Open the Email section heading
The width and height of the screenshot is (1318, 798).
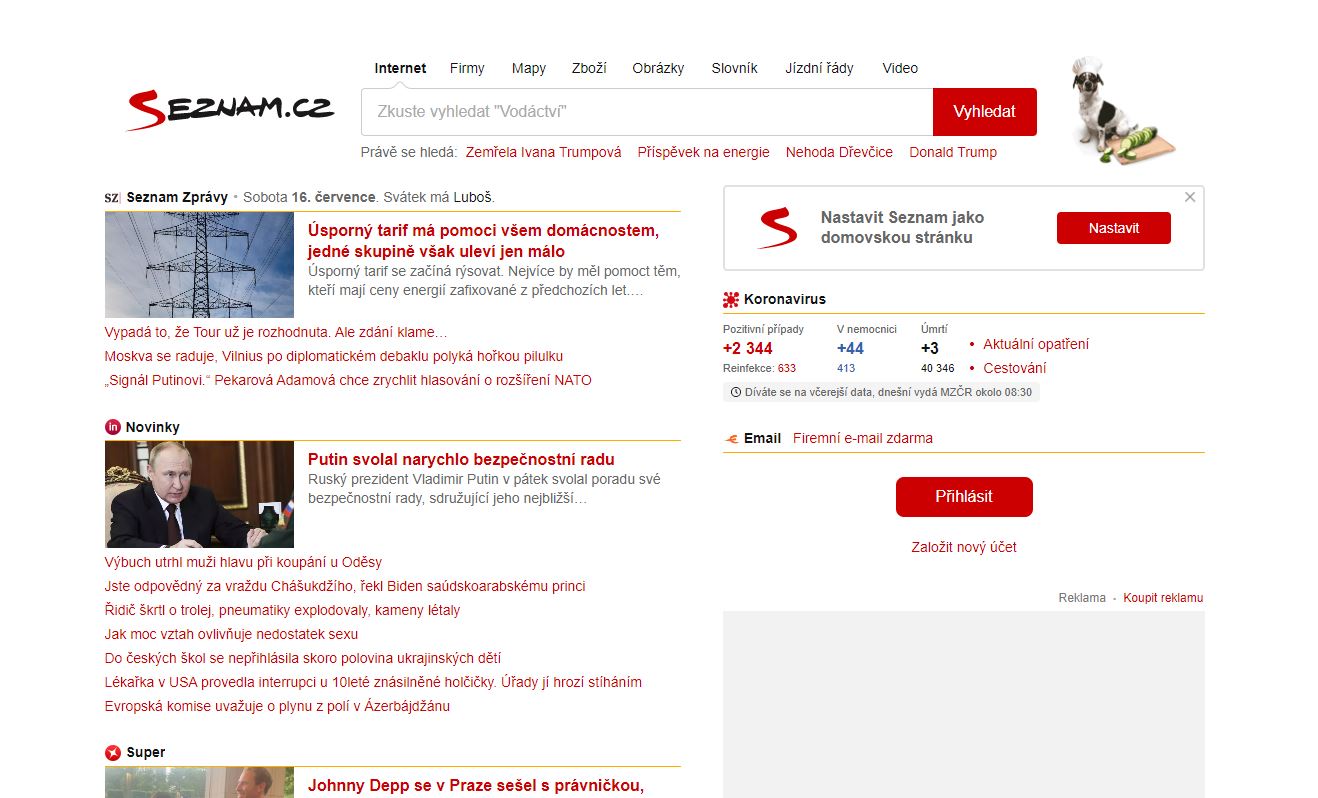click(763, 438)
